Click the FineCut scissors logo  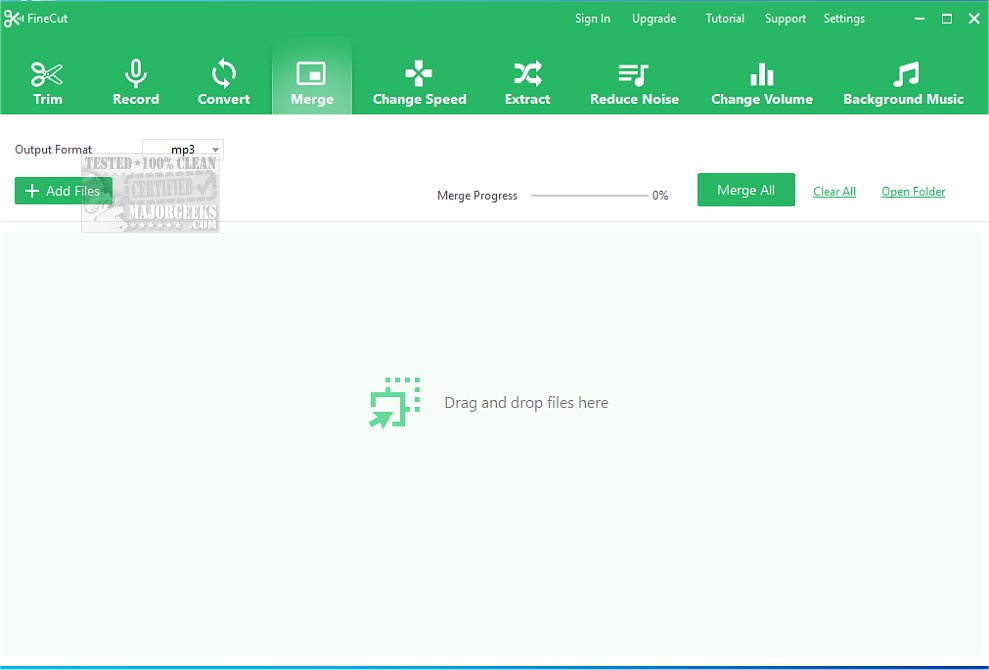(x=13, y=19)
